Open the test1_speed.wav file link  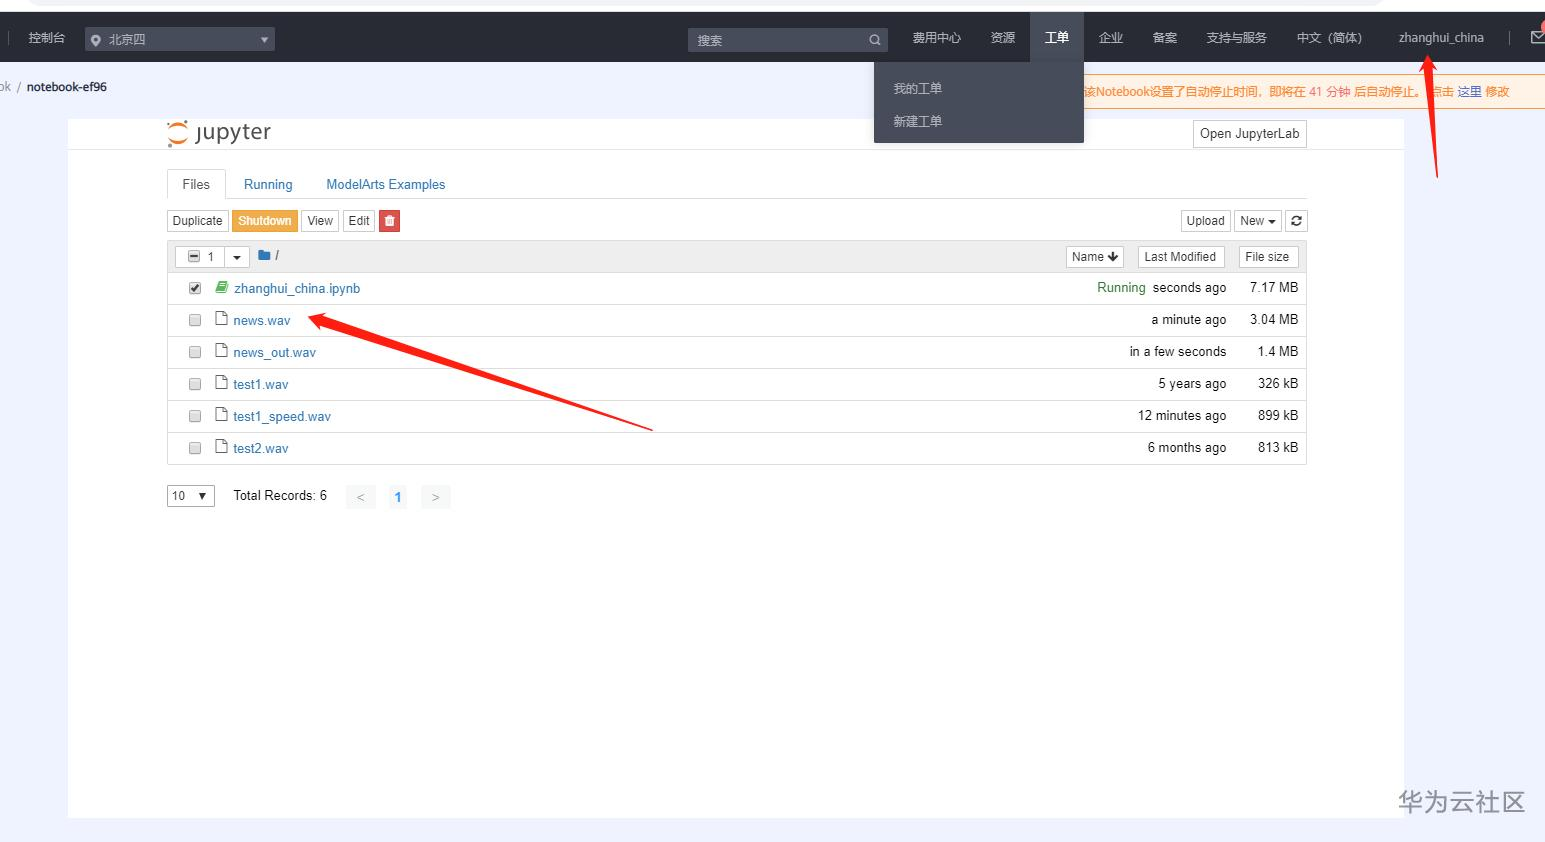pyautogui.click(x=282, y=417)
